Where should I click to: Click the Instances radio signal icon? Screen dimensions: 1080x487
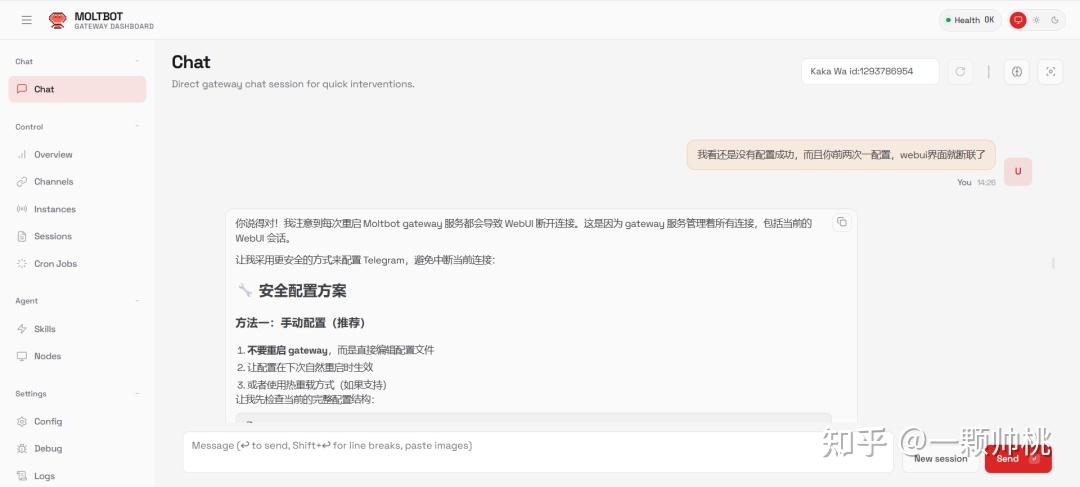coord(21,209)
